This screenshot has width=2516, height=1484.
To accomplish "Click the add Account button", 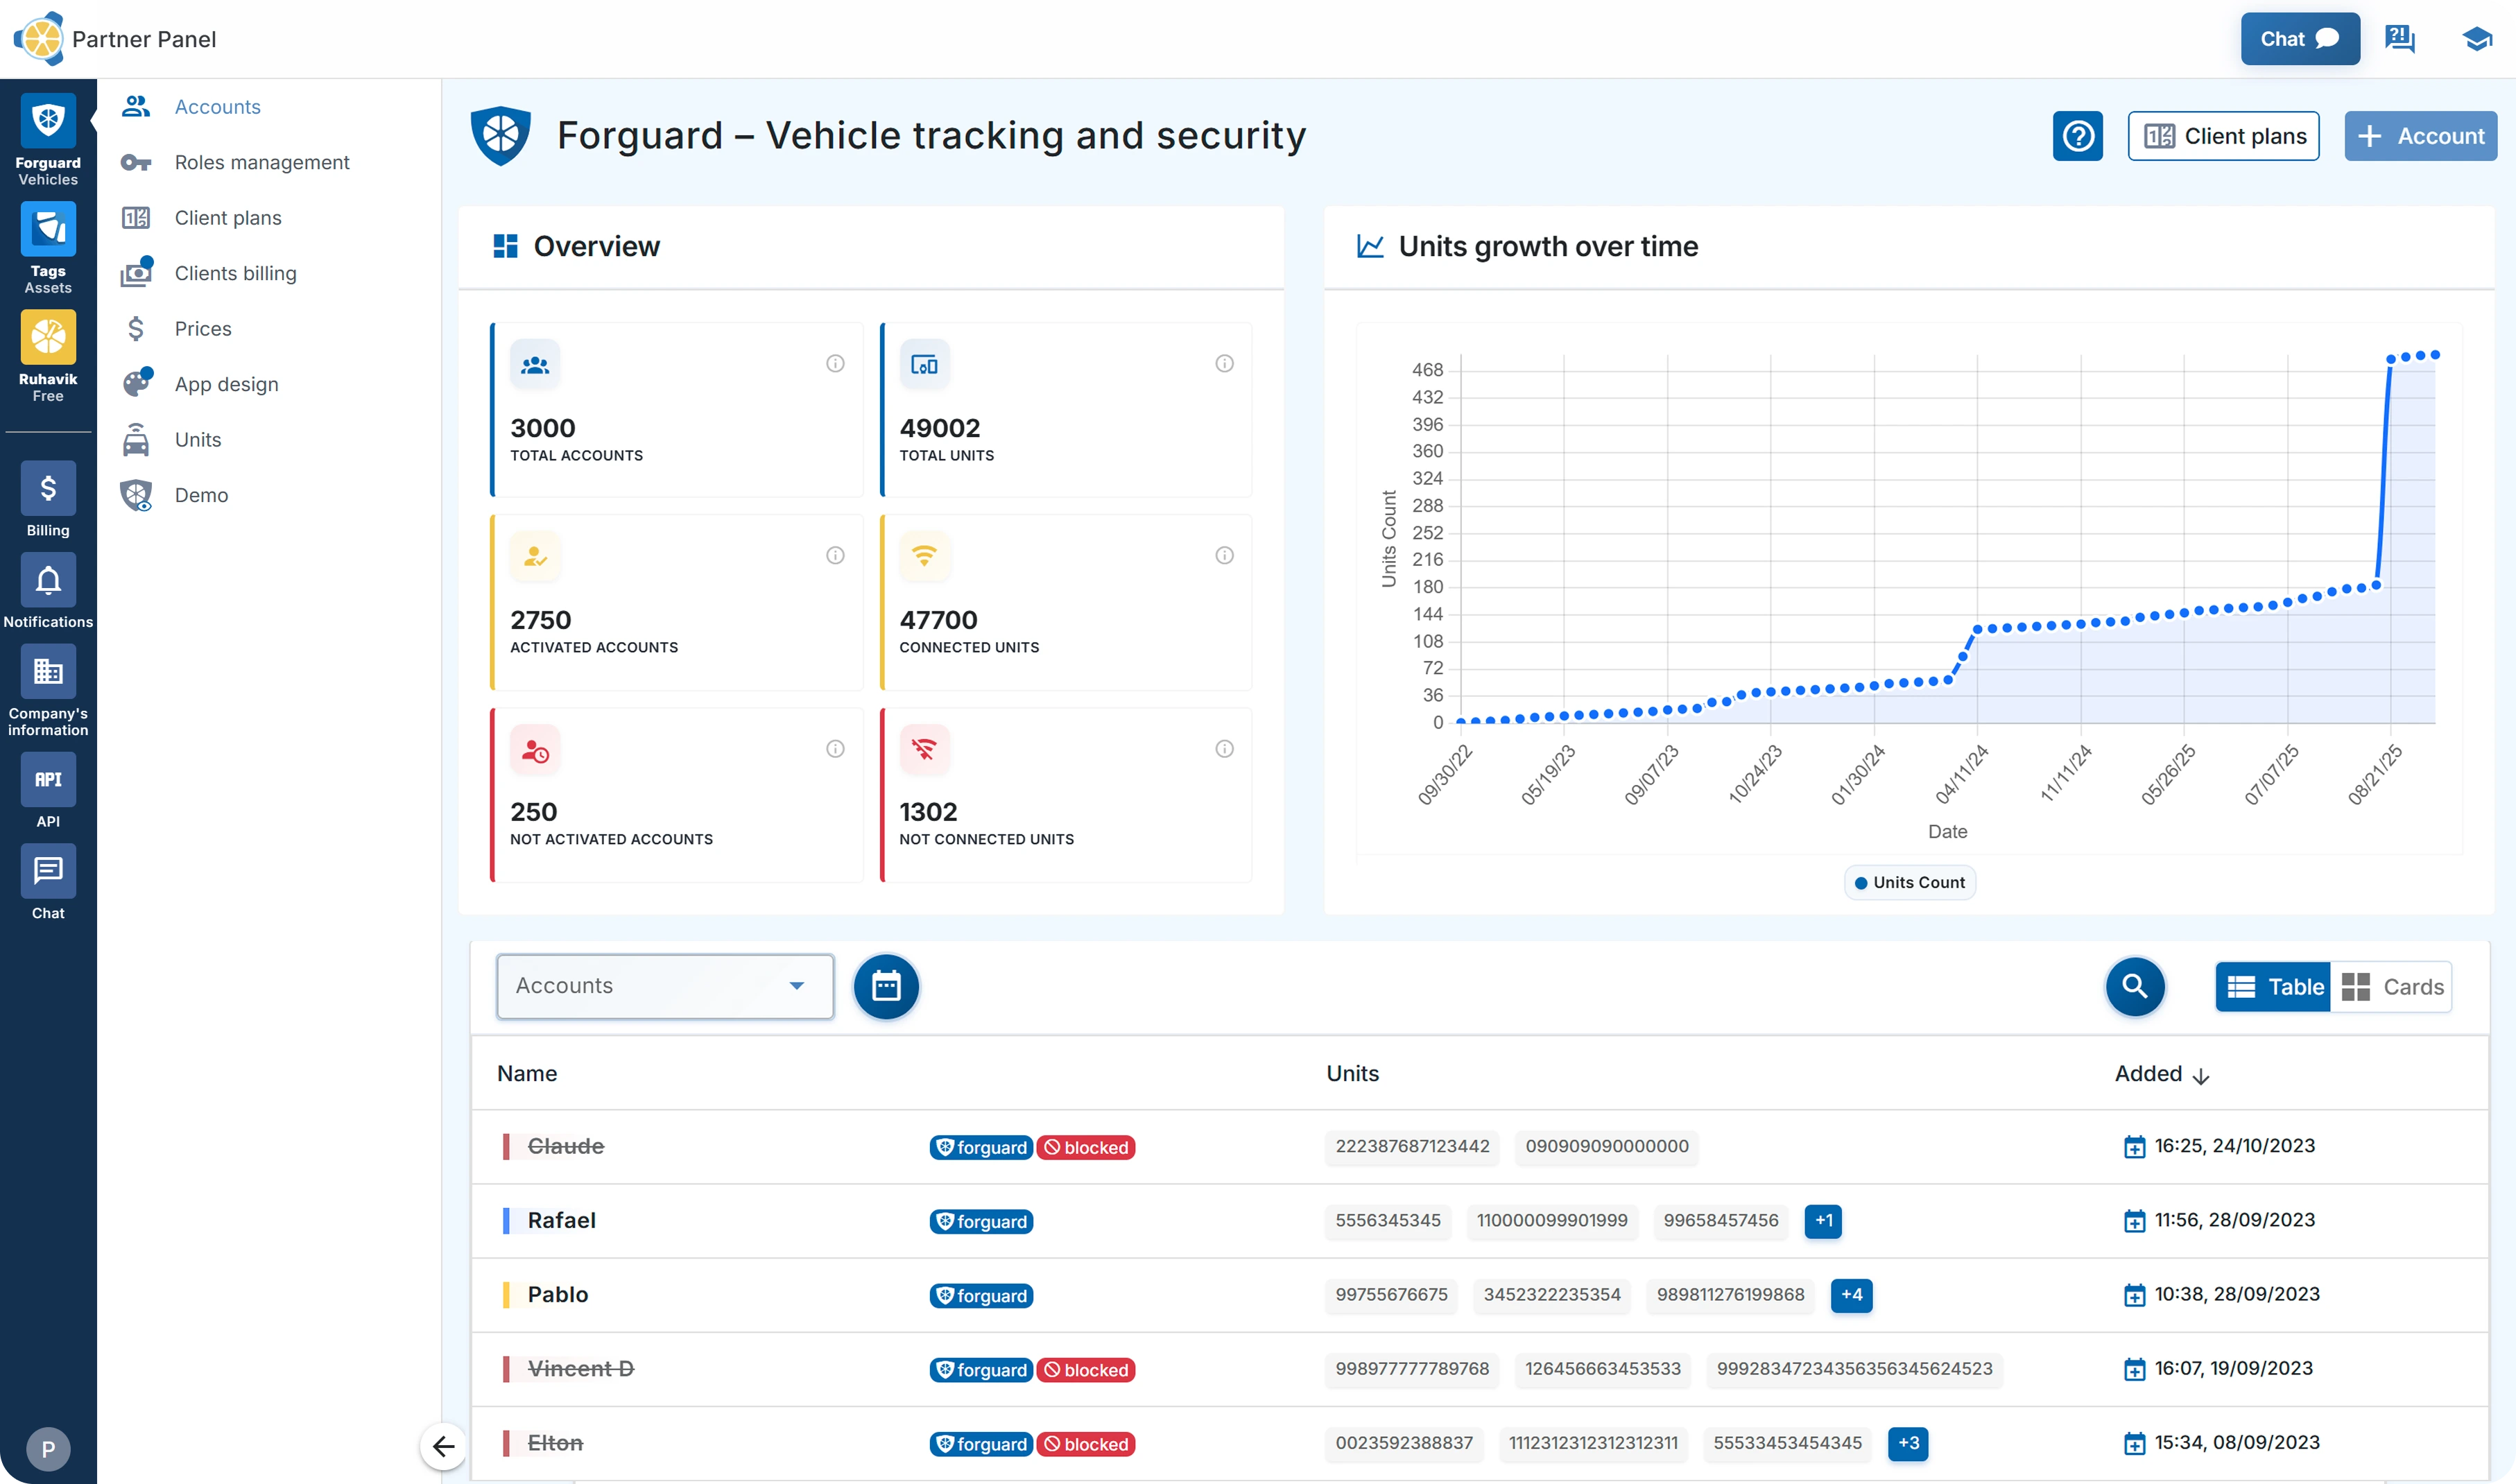I will [x=2420, y=136].
